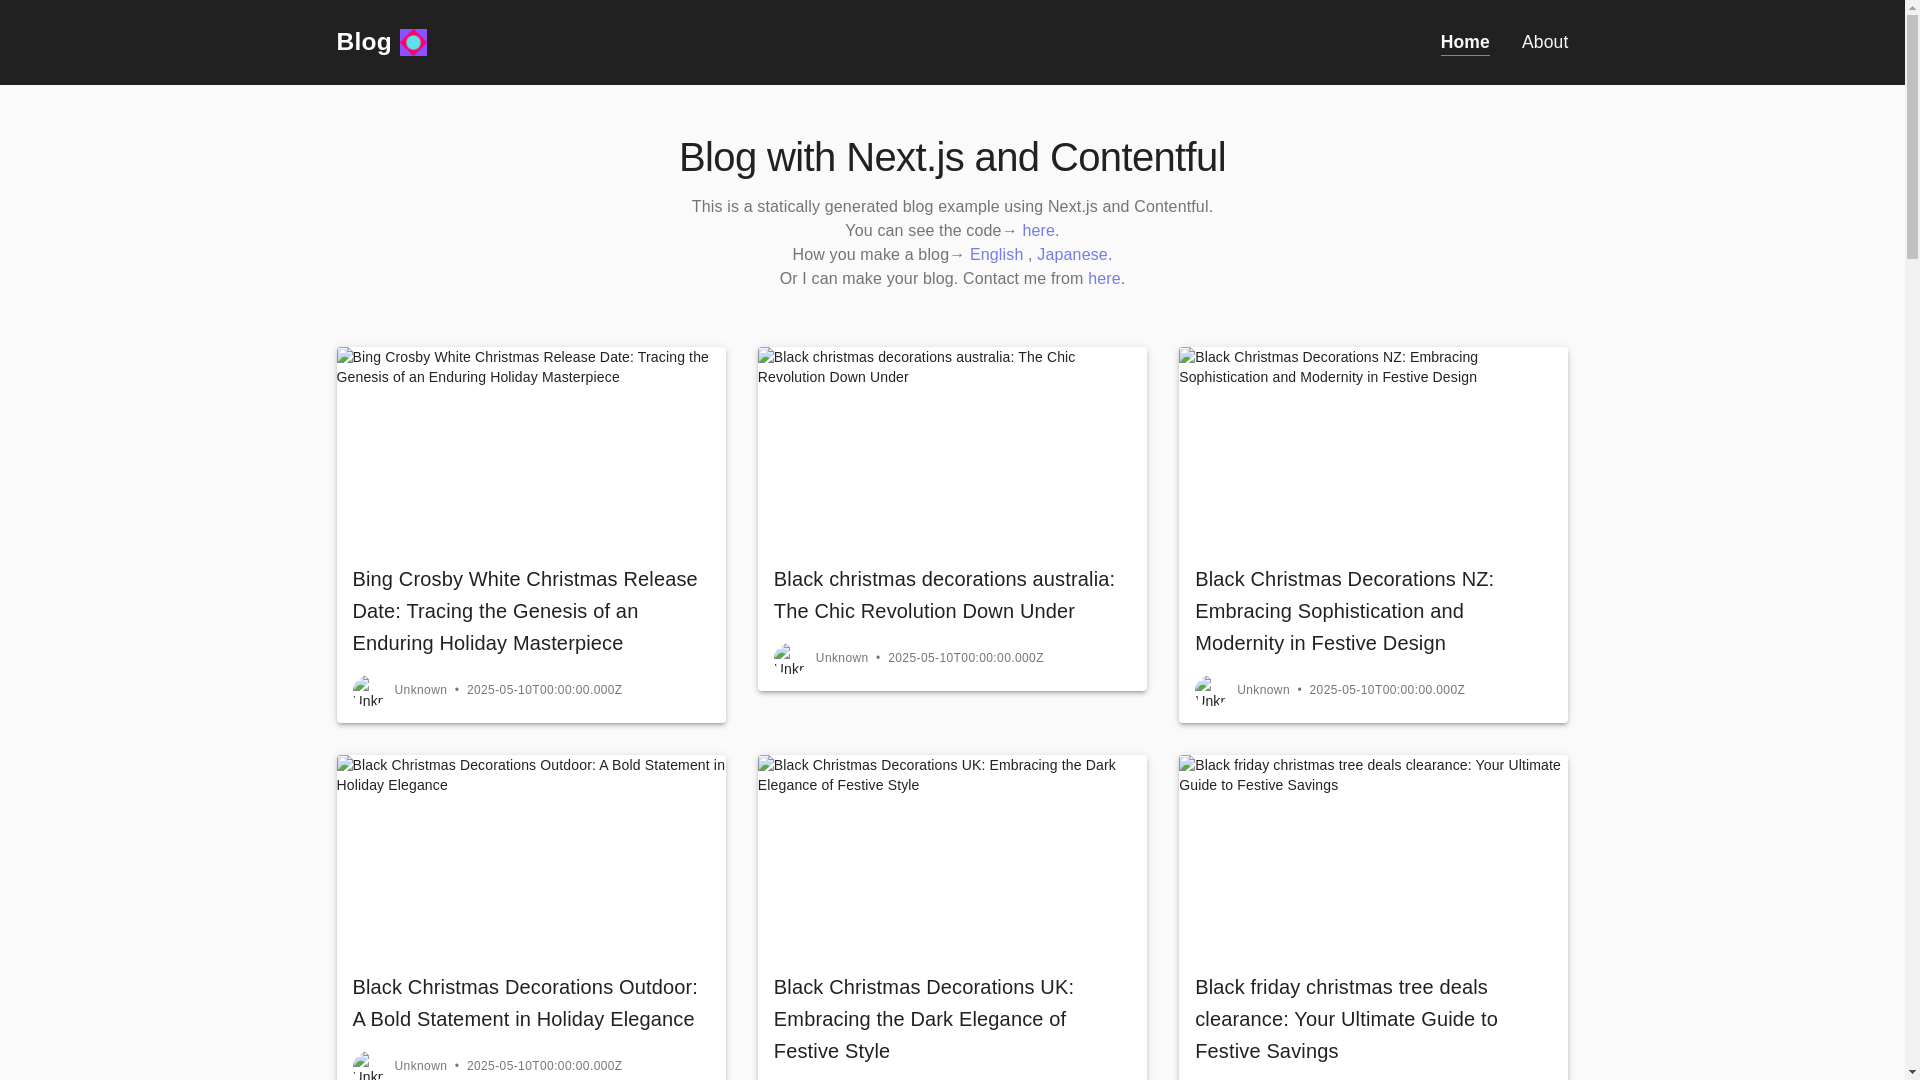
Task: Open Black Christmas Decorations Outdoor title link
Action: click(x=525, y=1003)
